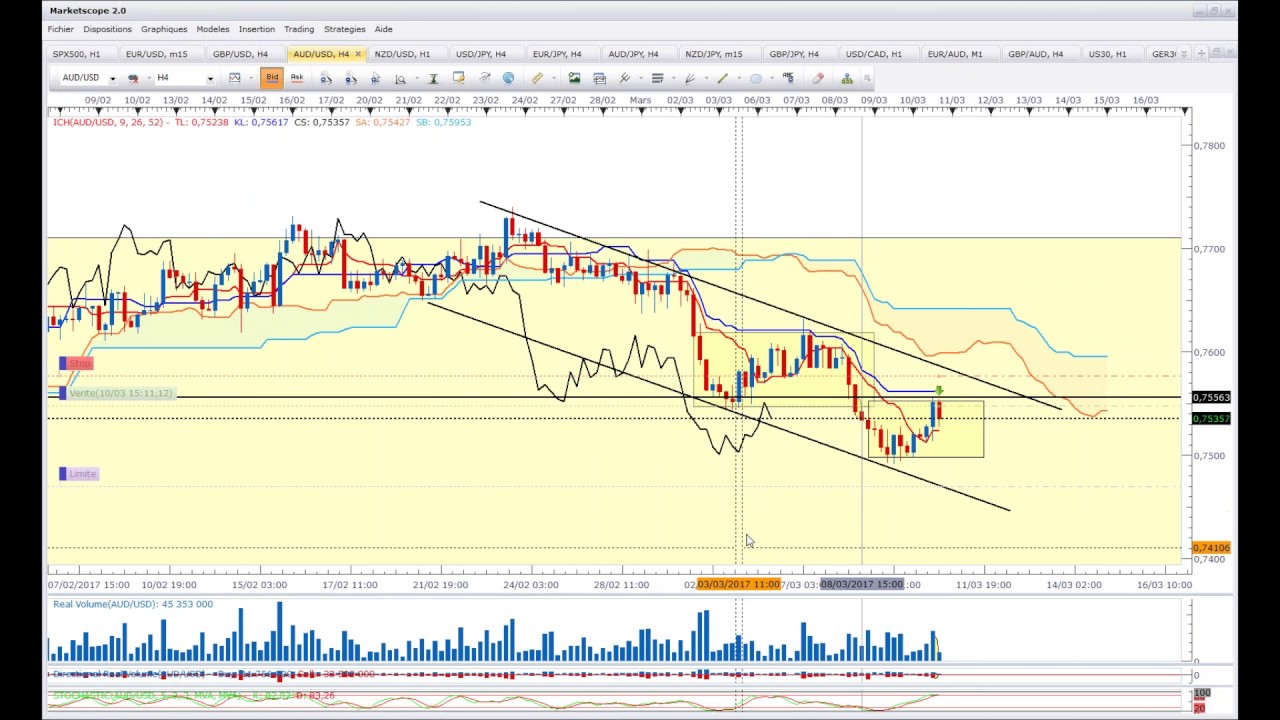Viewport: 1280px width, 720px height.
Task: Open the Insertion menu
Action: [x=257, y=29]
